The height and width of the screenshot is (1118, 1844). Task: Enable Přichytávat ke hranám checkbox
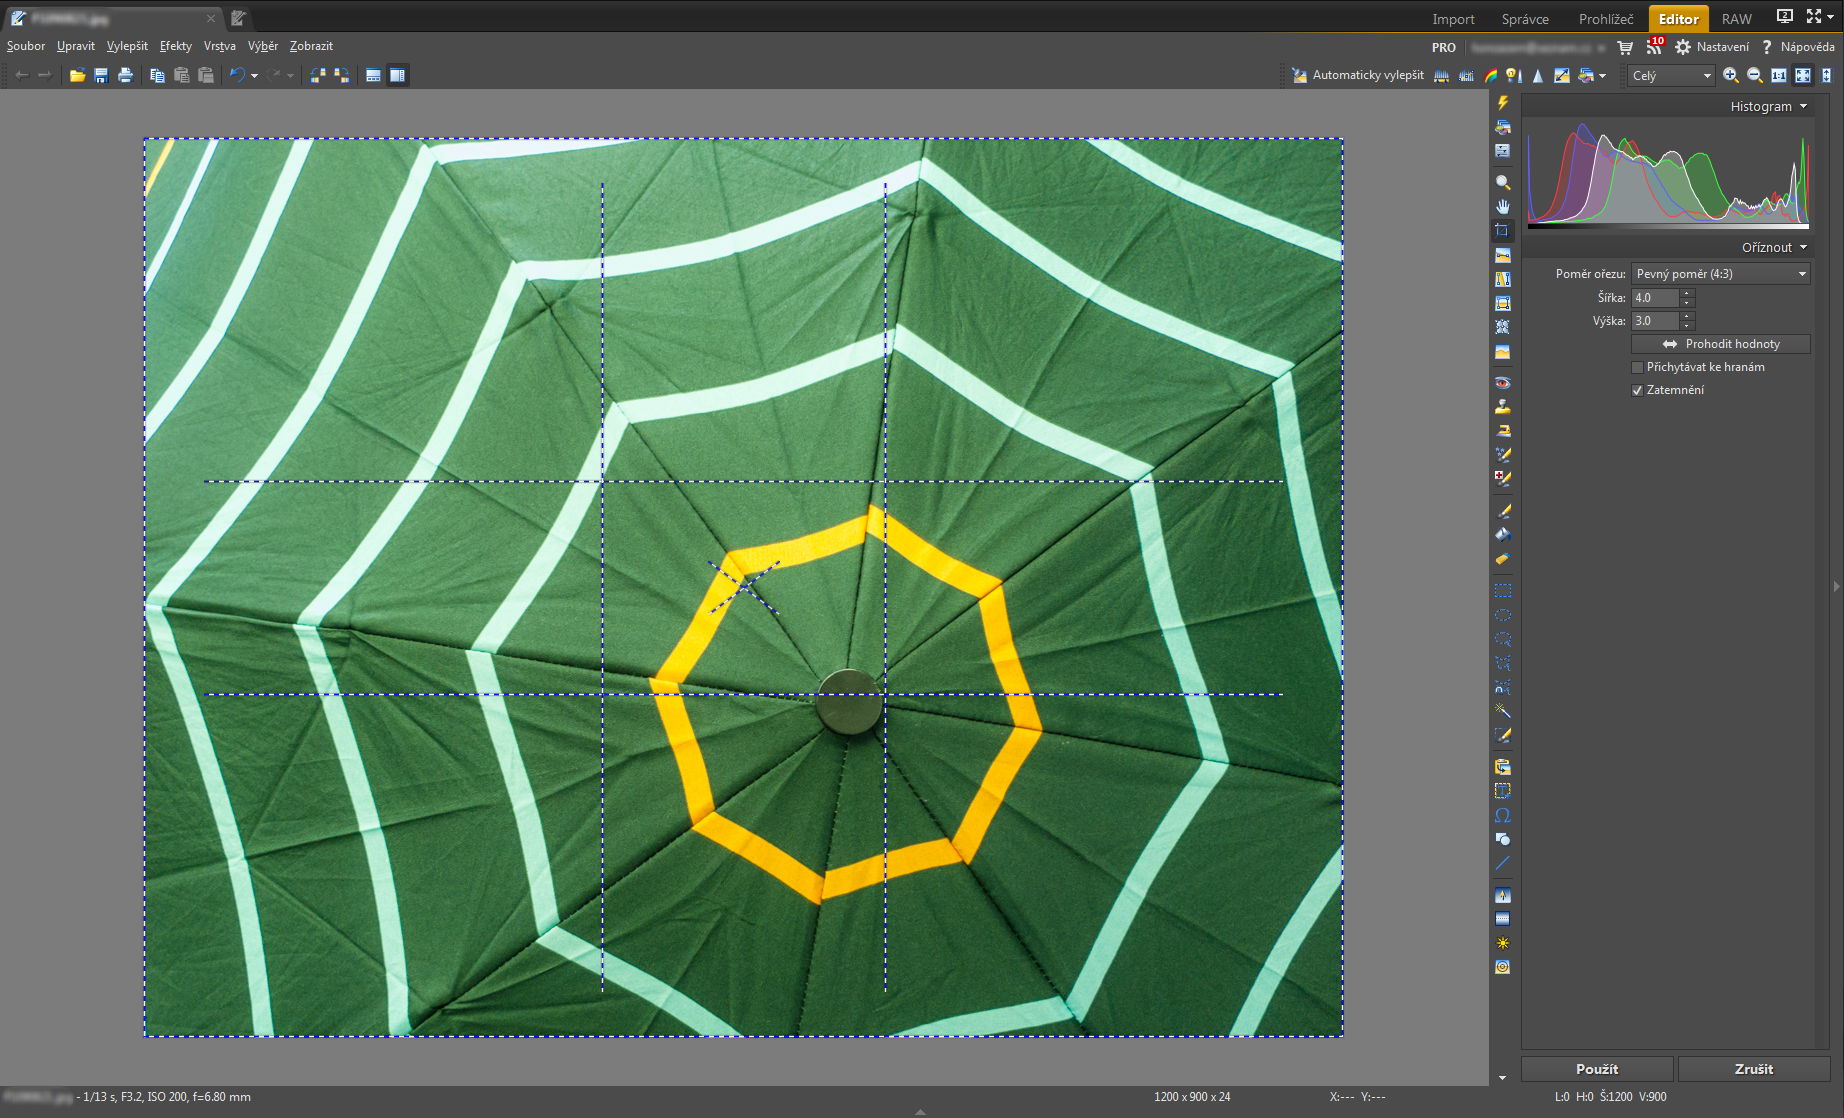click(1637, 367)
